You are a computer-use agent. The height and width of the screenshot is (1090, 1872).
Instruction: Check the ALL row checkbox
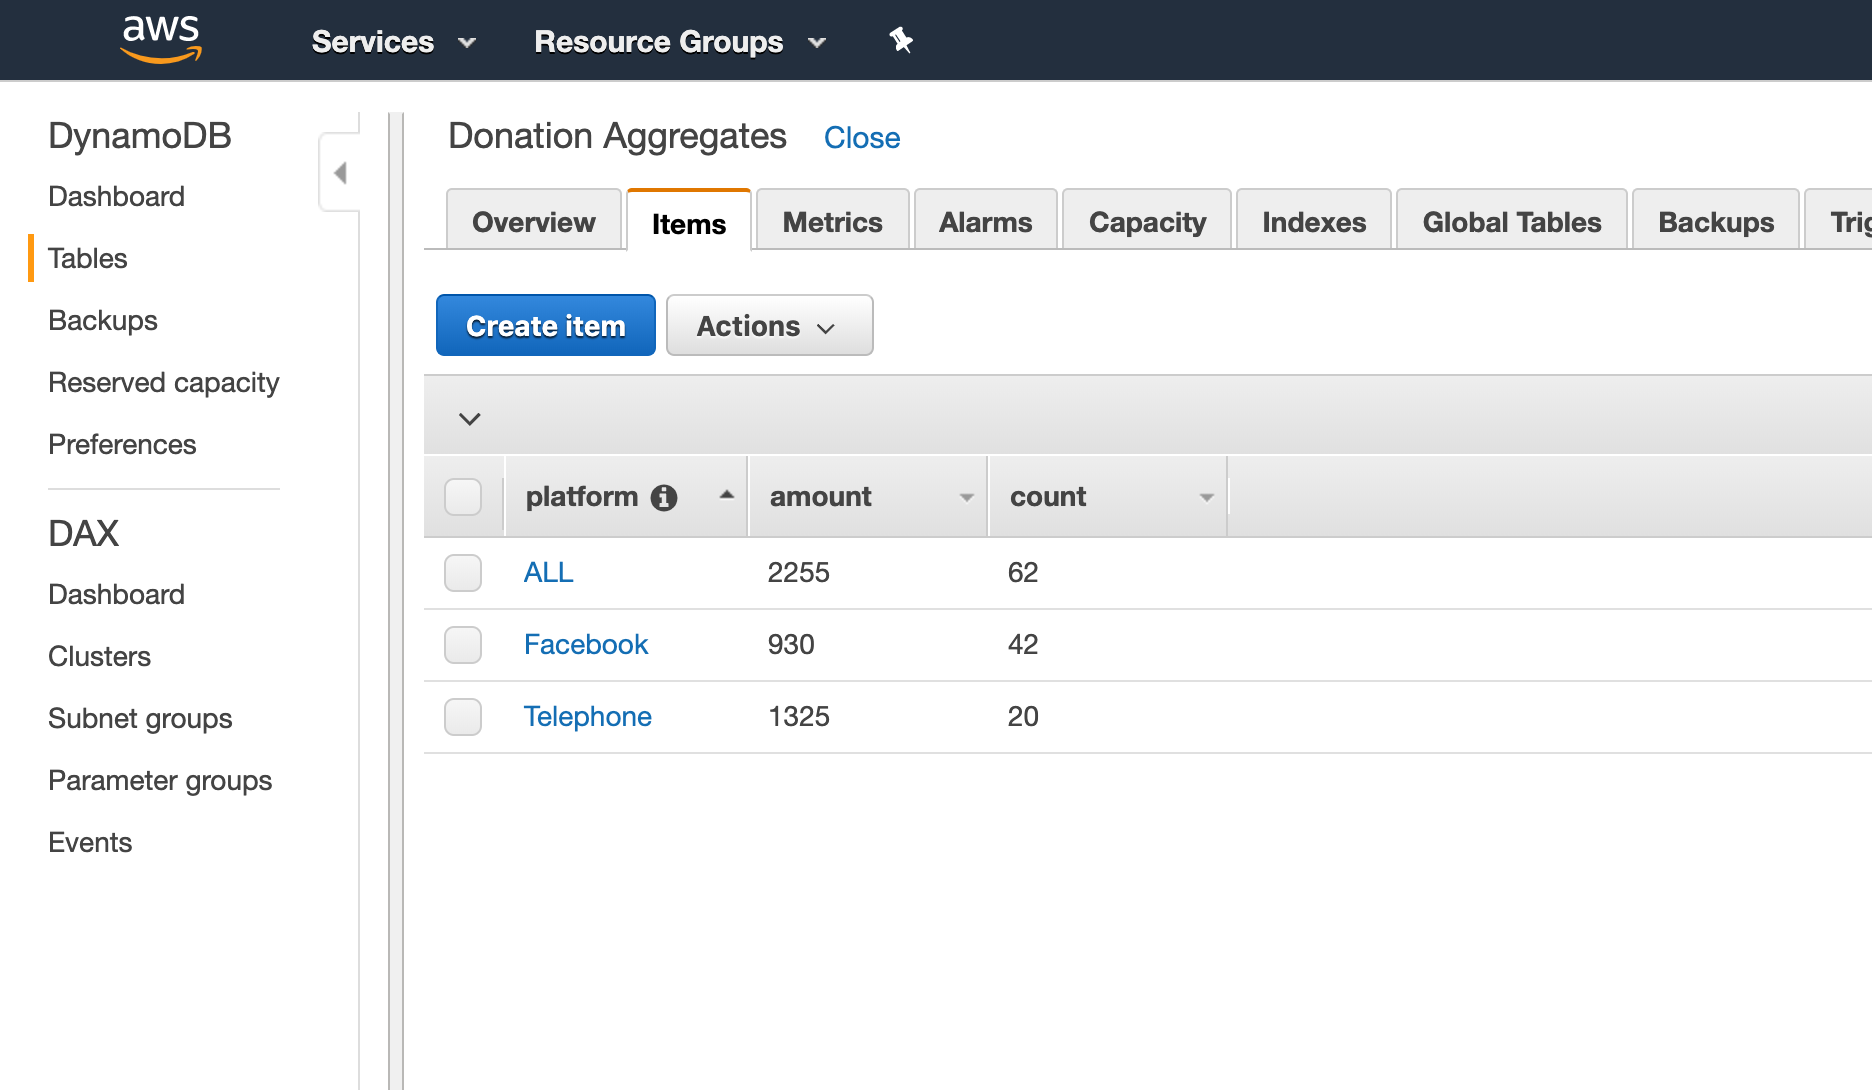(x=463, y=573)
